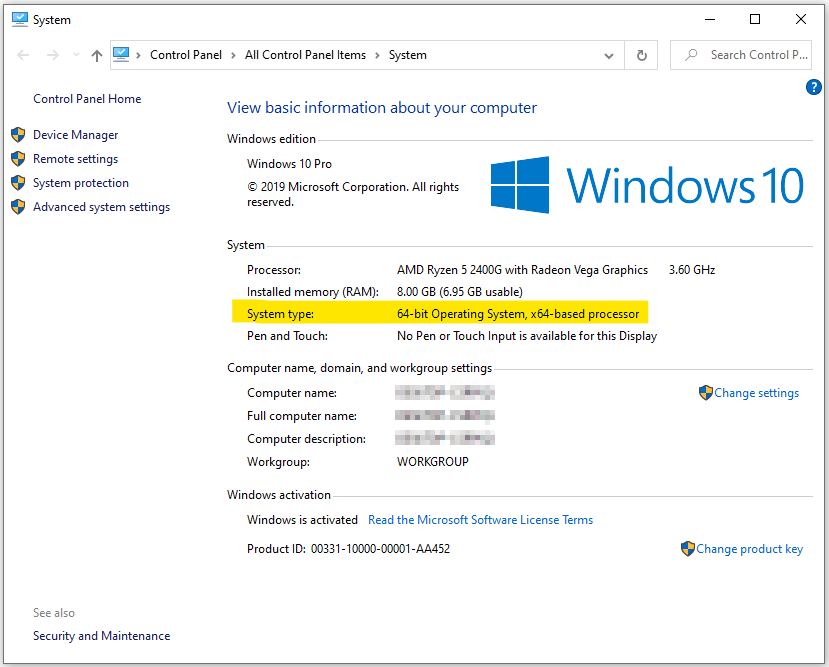Click the Forward navigation arrow
Image resolution: width=829 pixels, height=667 pixels.
coord(52,55)
